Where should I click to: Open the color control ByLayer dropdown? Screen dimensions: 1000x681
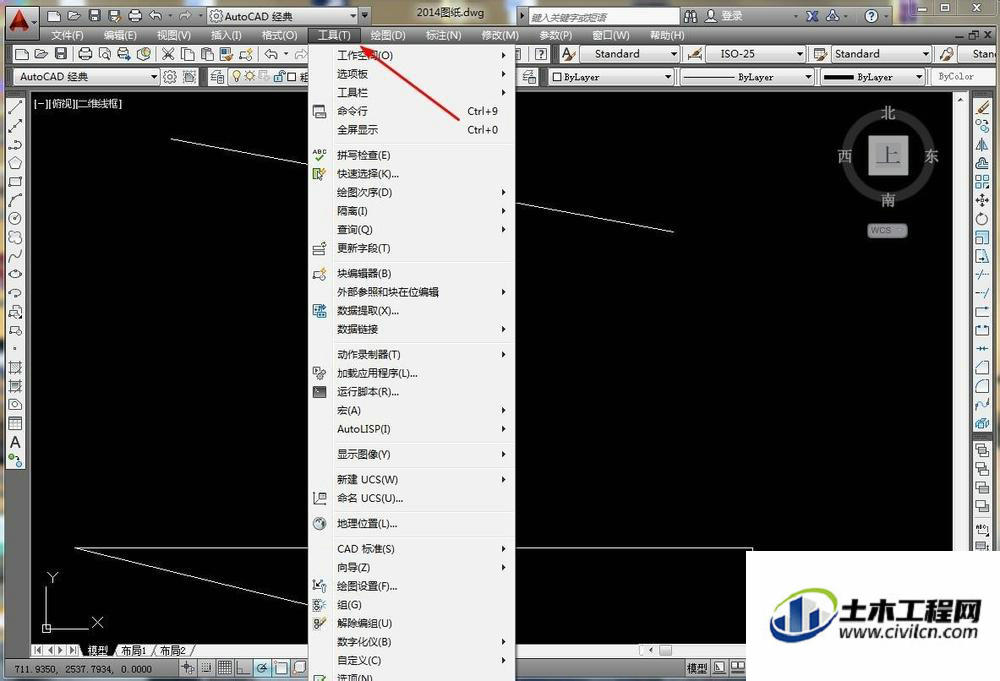pyautogui.click(x=612, y=77)
